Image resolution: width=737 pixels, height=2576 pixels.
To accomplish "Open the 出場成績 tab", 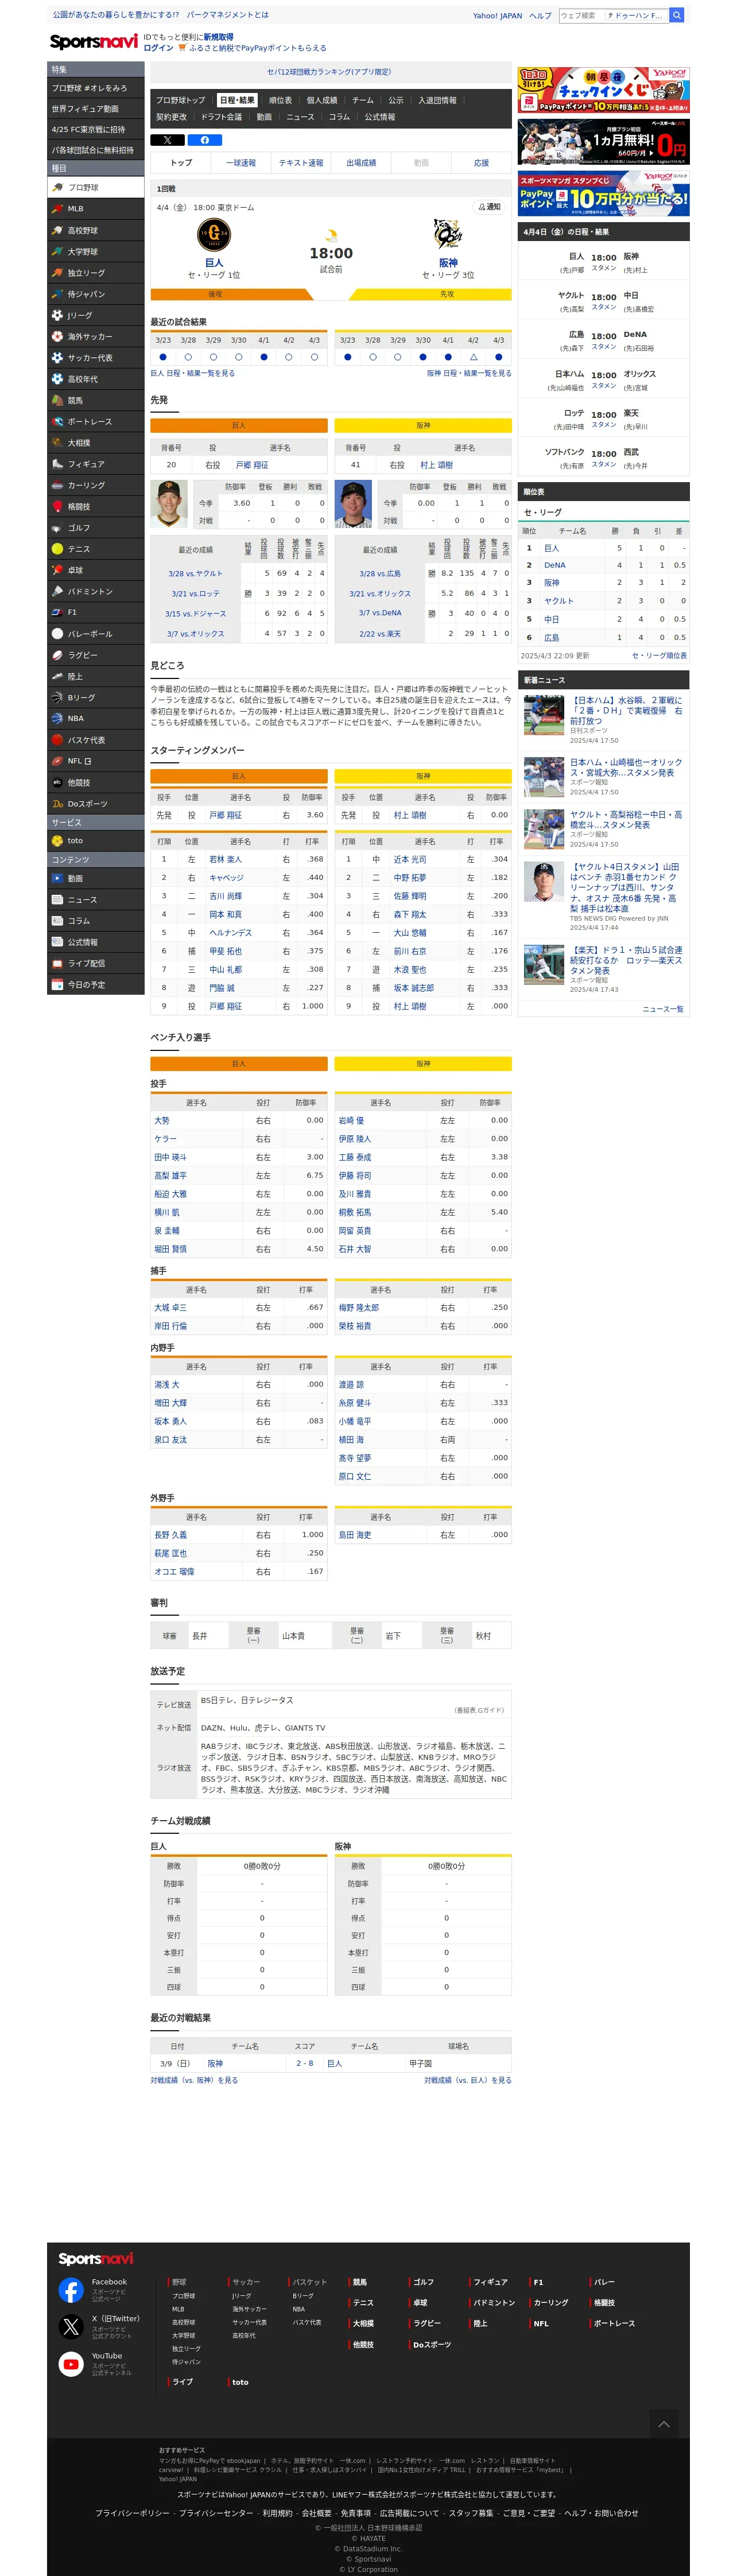I will click(x=361, y=163).
